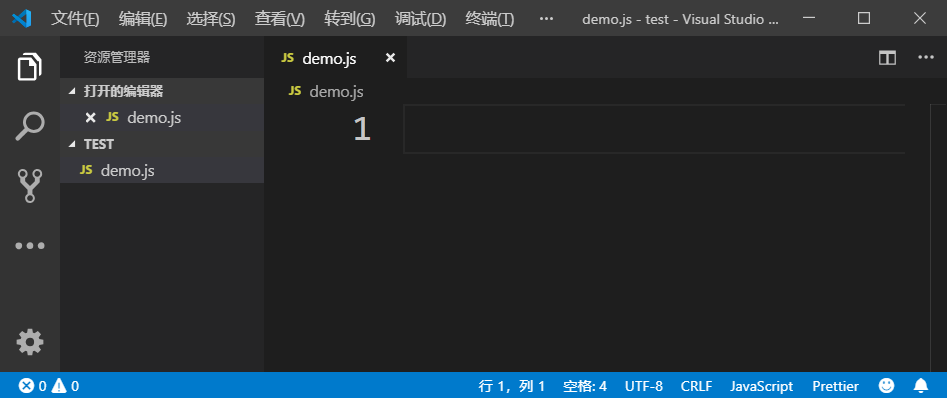
Task: Open the Search view in activity bar
Action: pos(30,126)
